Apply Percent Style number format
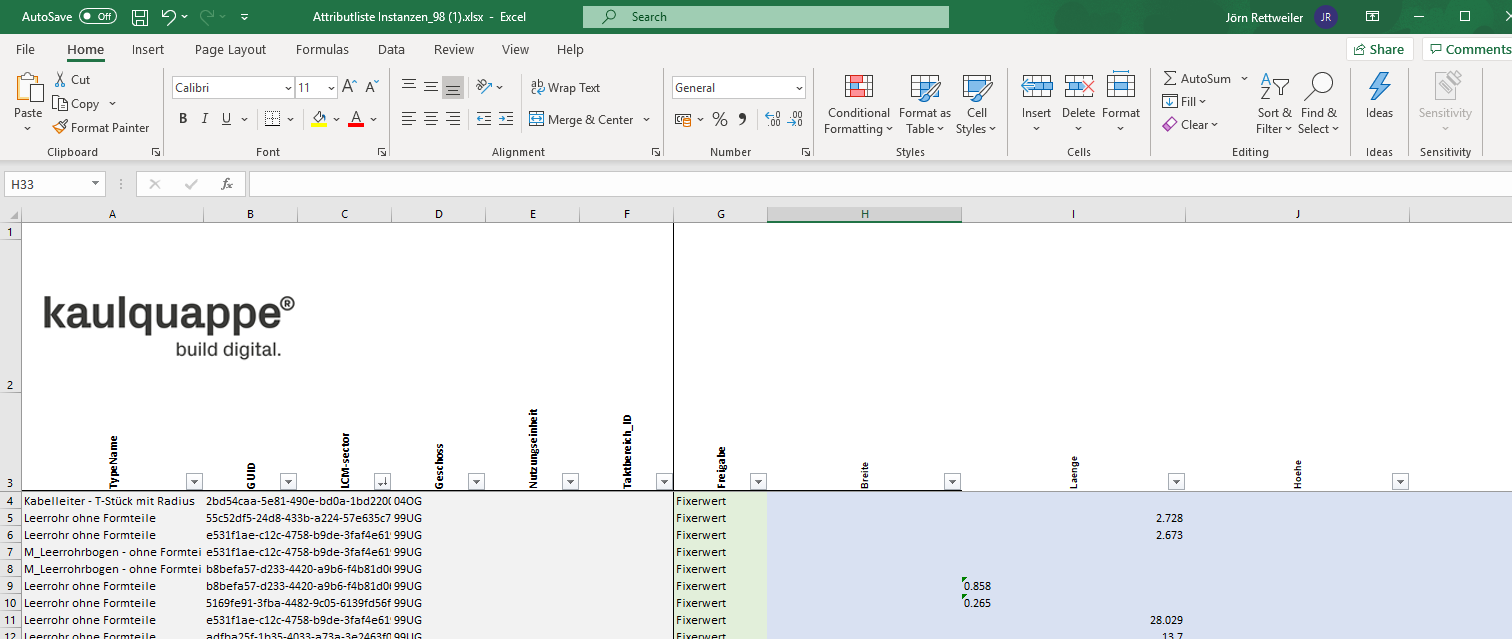This screenshot has height=639, width=1512. coord(719,119)
